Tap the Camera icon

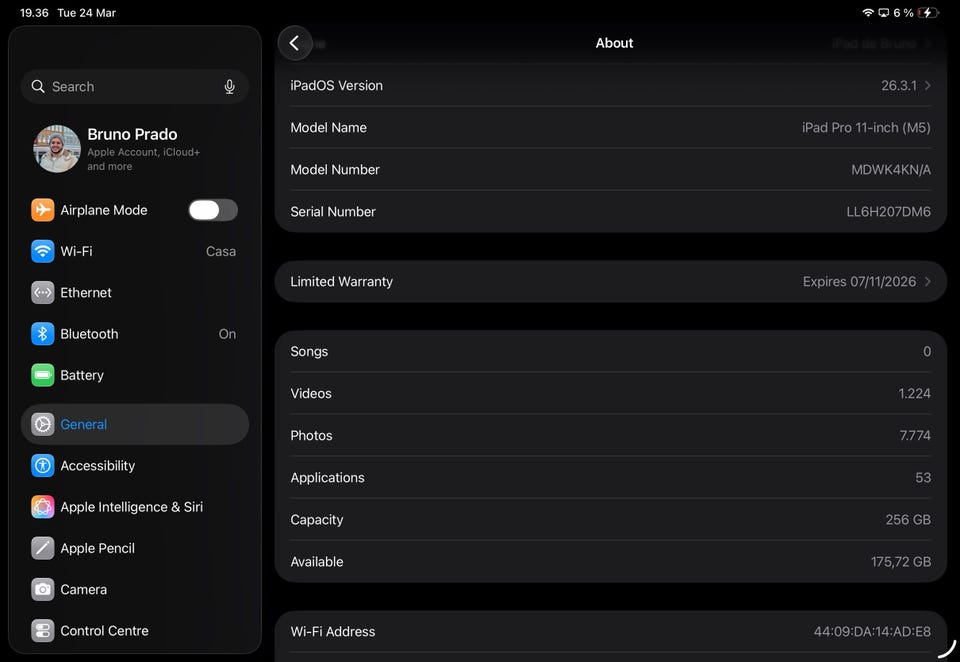pyautogui.click(x=43, y=590)
